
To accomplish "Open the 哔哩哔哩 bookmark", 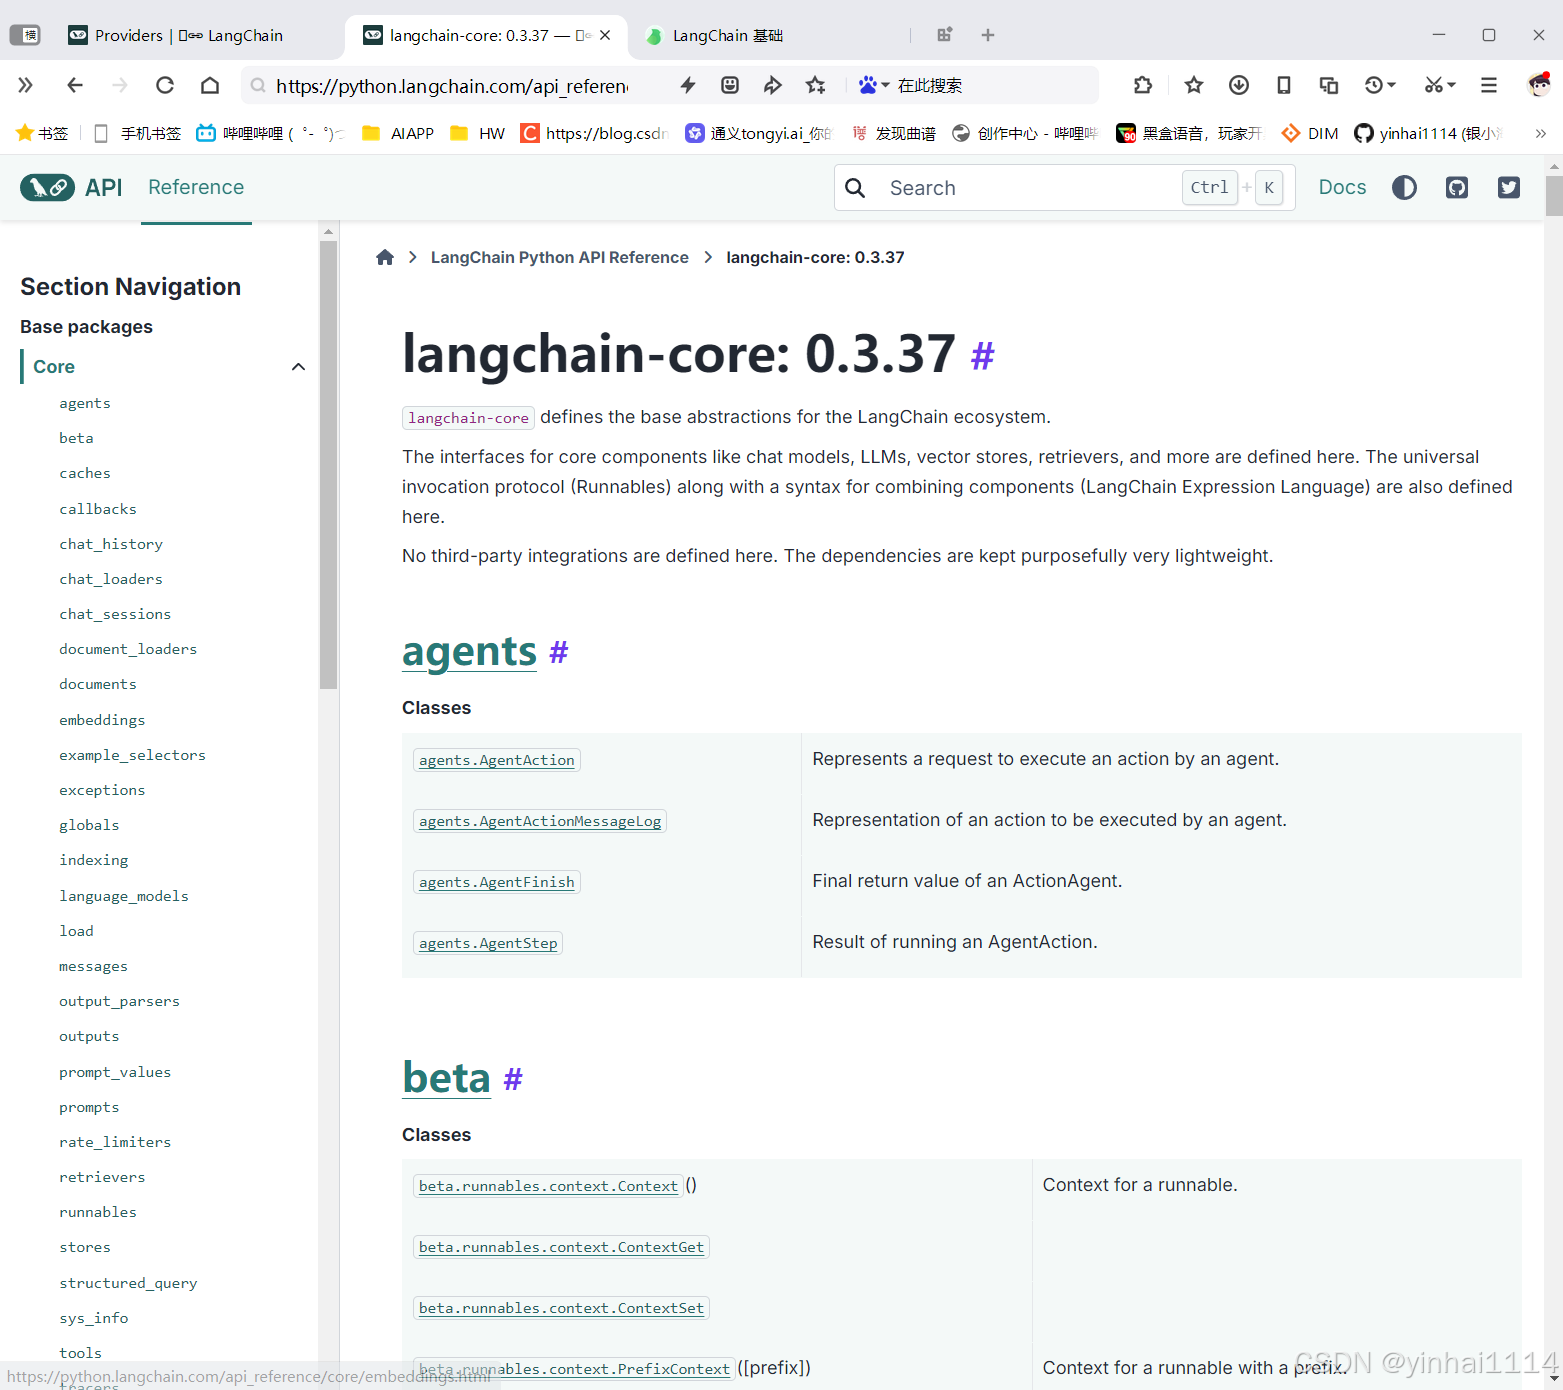I will pos(270,133).
